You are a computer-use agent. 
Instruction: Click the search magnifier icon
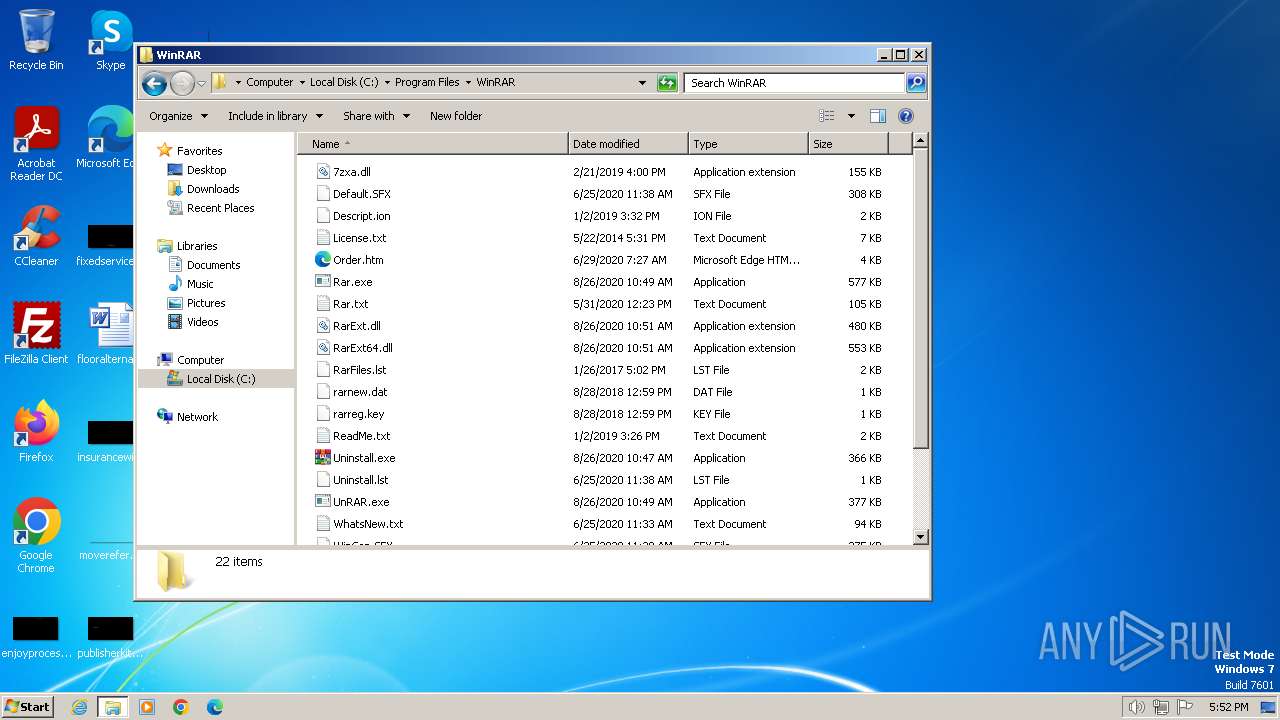click(x=915, y=83)
